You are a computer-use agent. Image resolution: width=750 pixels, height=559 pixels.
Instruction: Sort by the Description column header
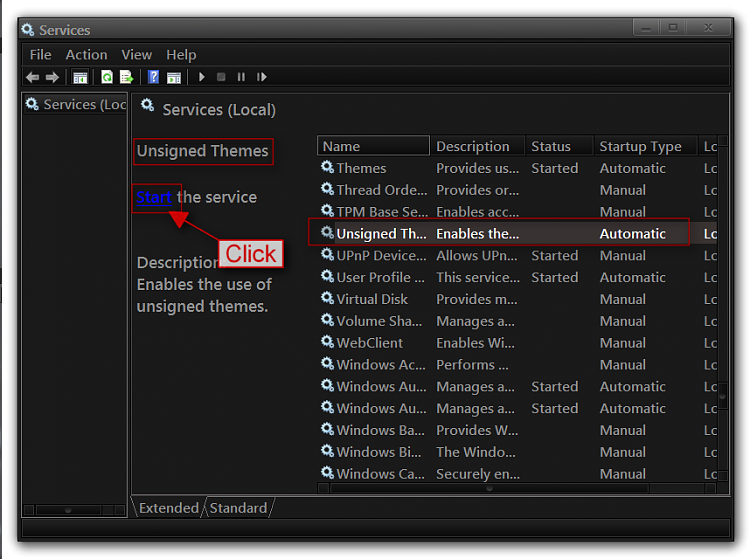click(x=477, y=146)
